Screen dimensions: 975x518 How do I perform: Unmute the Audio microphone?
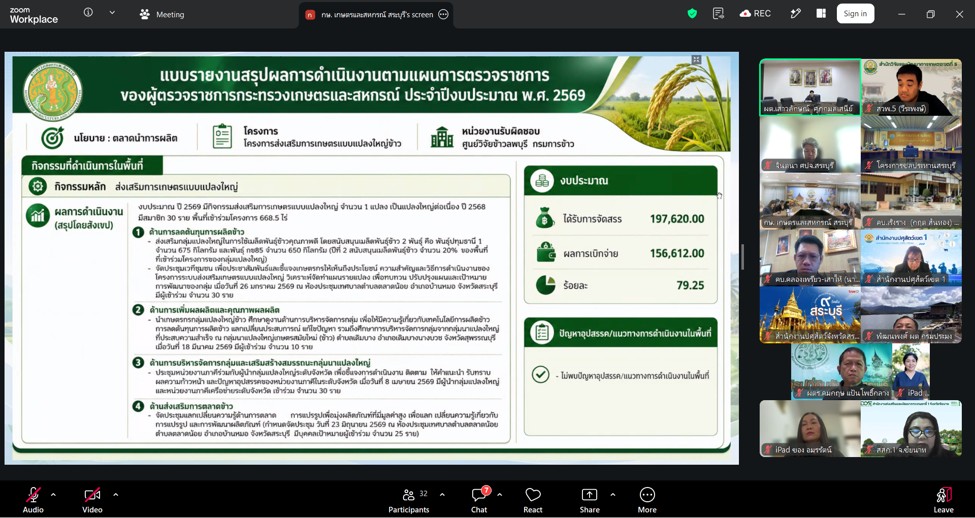click(34, 500)
